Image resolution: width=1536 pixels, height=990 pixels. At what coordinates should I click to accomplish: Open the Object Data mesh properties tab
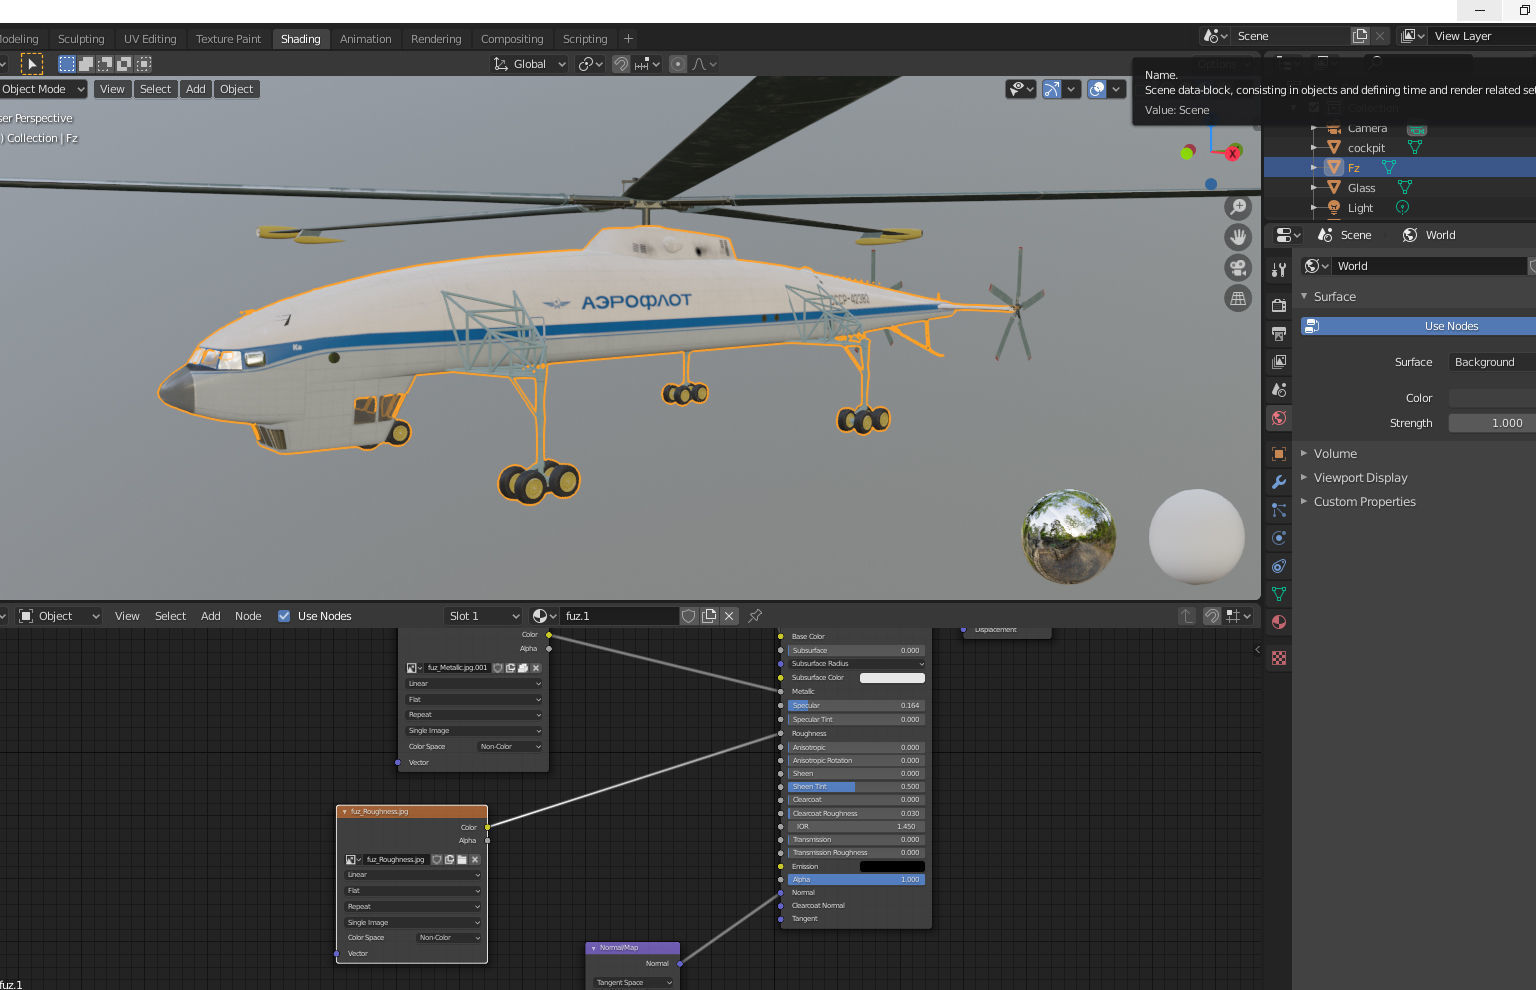click(1278, 594)
